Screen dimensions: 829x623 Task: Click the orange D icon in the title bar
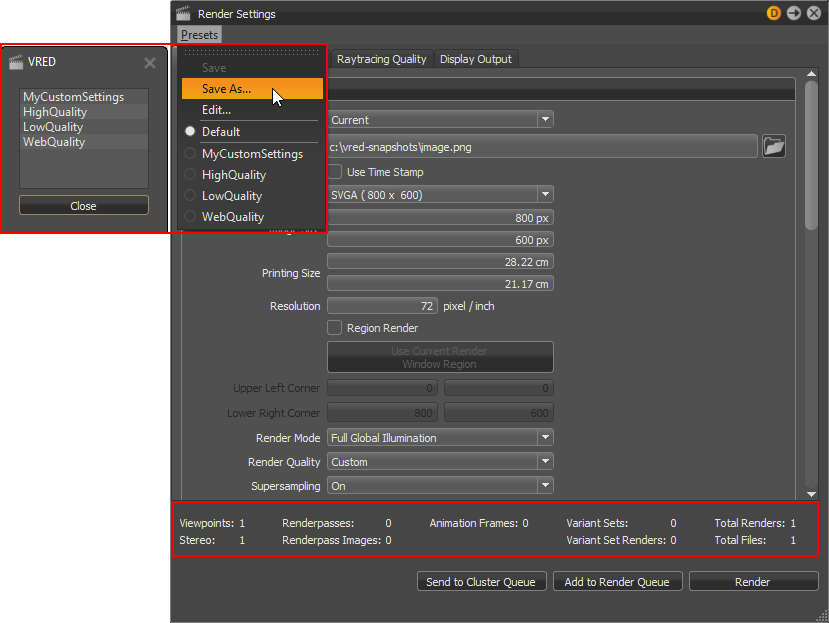click(772, 13)
